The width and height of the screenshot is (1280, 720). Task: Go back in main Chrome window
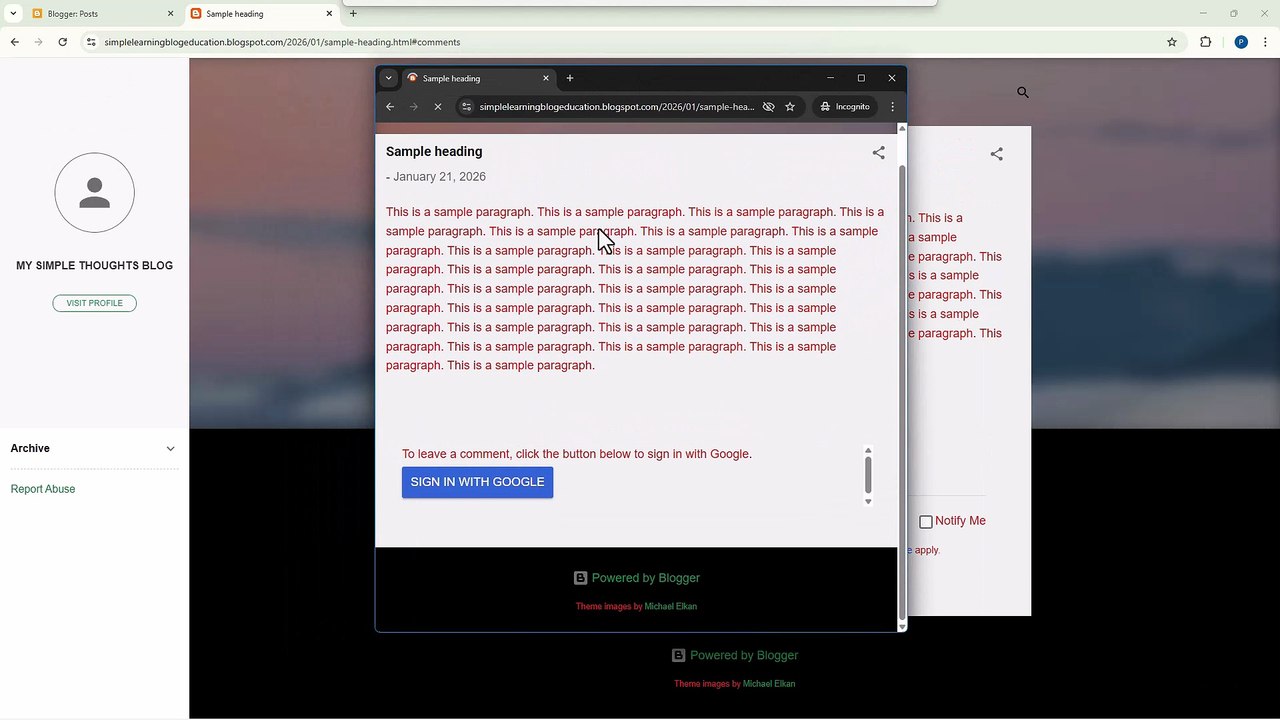pyautogui.click(x=15, y=42)
